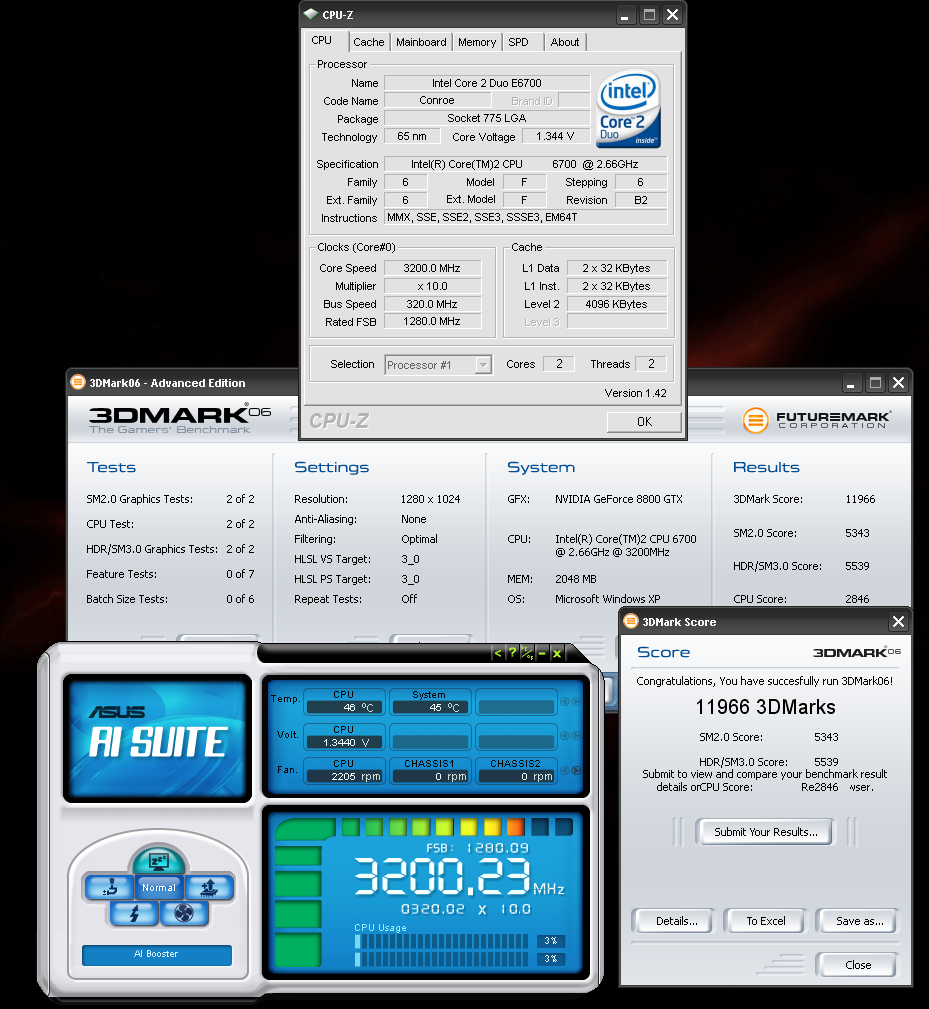This screenshot has height=1009, width=929.
Task: Click the Instructions field in CPU-Z
Action: tap(526, 218)
